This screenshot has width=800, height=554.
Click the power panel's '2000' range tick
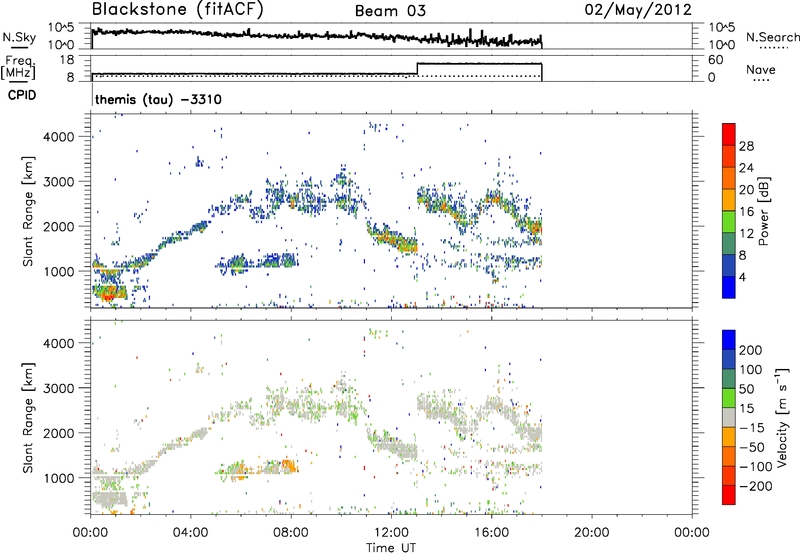[59, 226]
